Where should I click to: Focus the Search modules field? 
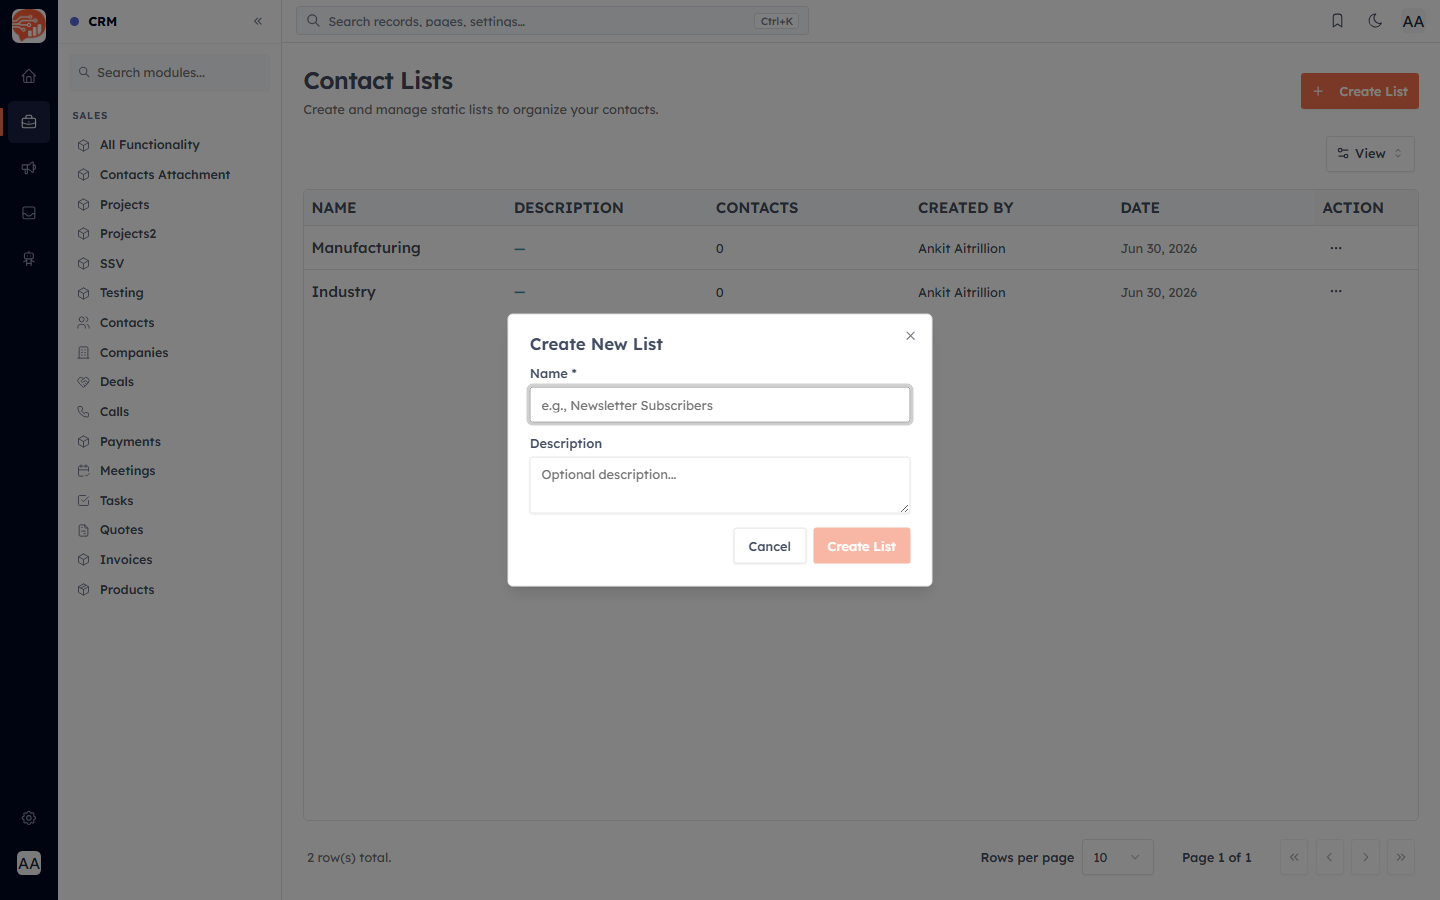[x=170, y=72]
